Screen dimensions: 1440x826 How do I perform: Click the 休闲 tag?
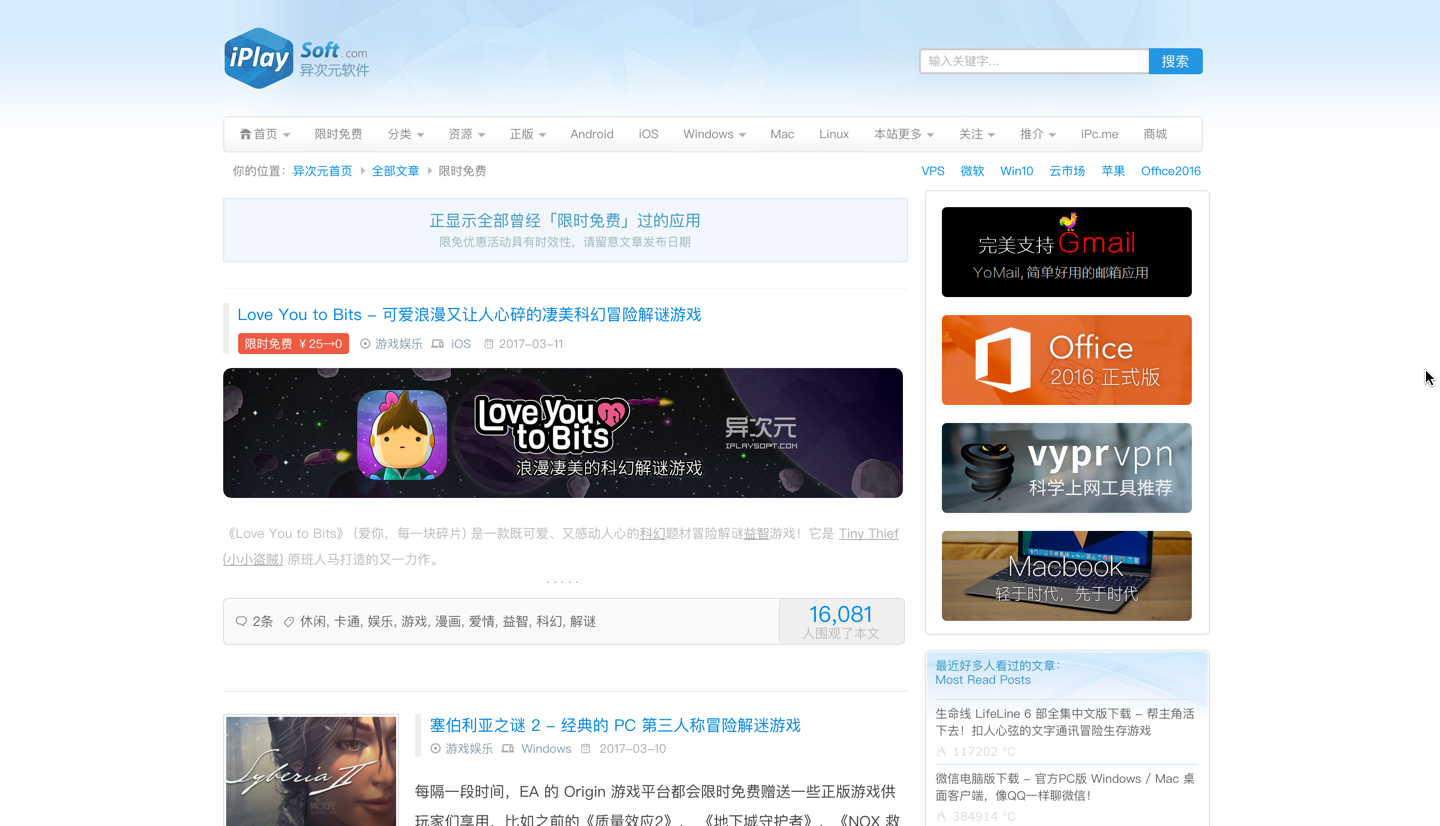313,621
